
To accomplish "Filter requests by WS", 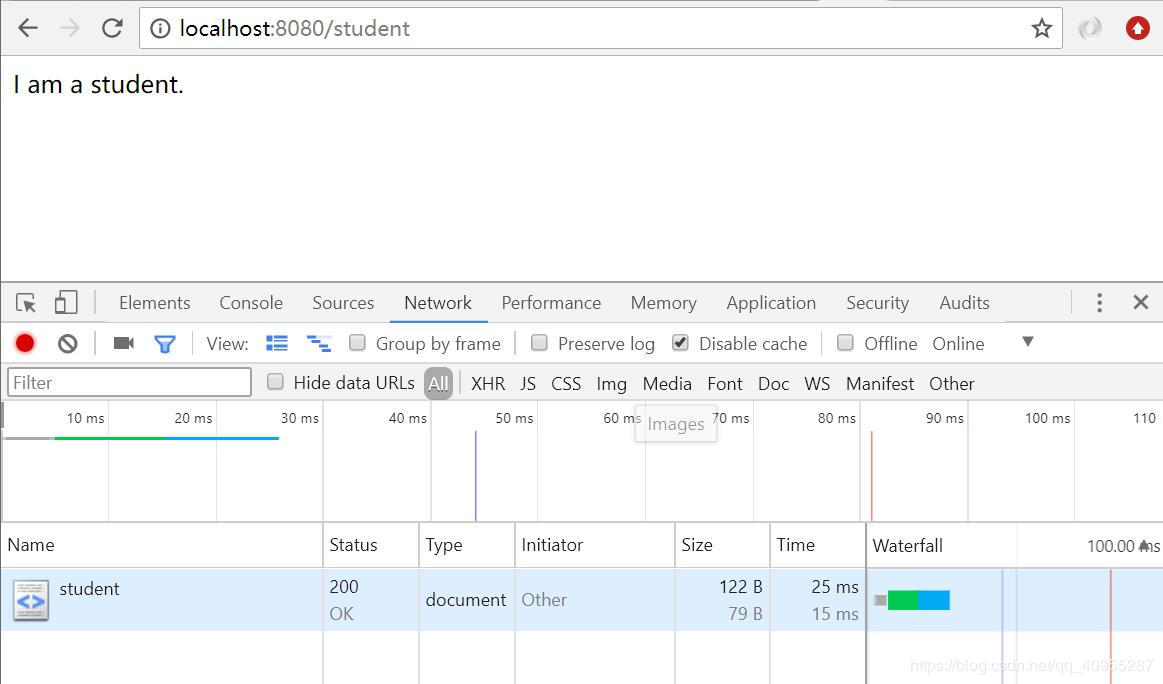I will pos(817,384).
